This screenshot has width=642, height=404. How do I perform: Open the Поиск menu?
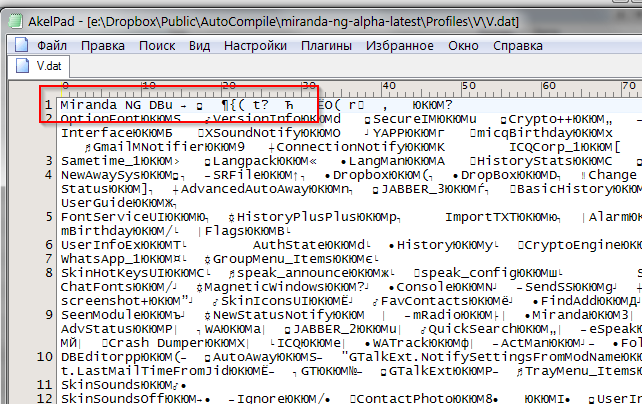157,45
